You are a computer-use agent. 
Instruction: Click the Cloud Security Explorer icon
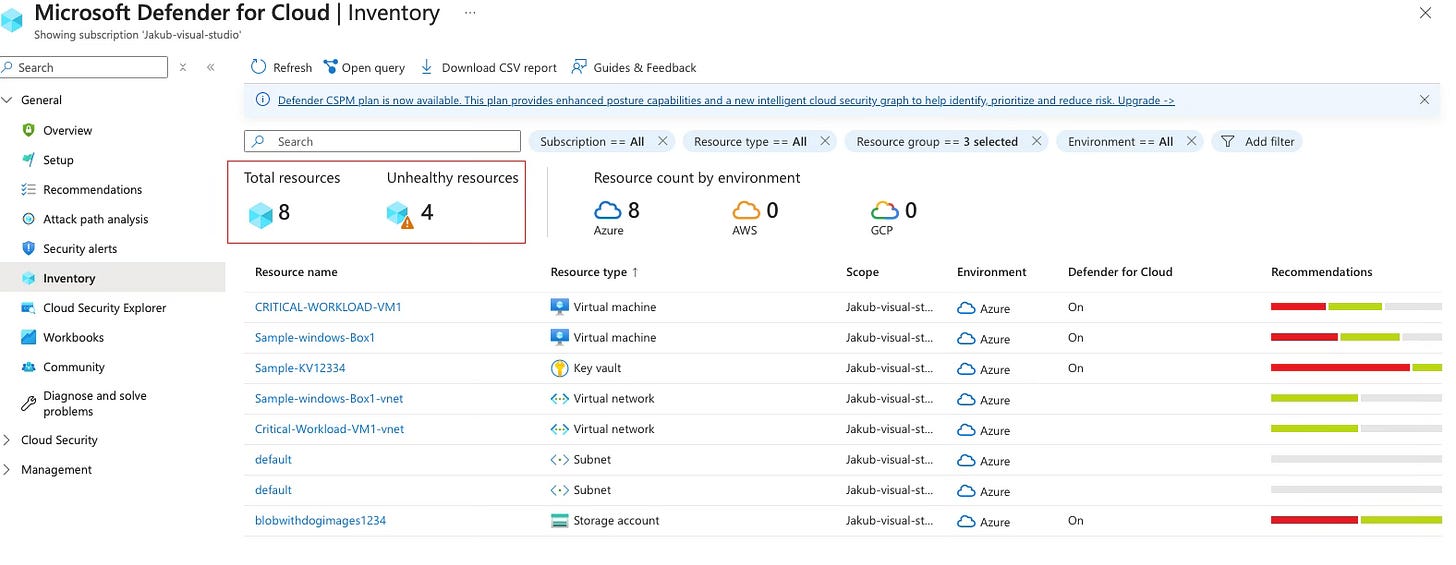click(x=28, y=308)
